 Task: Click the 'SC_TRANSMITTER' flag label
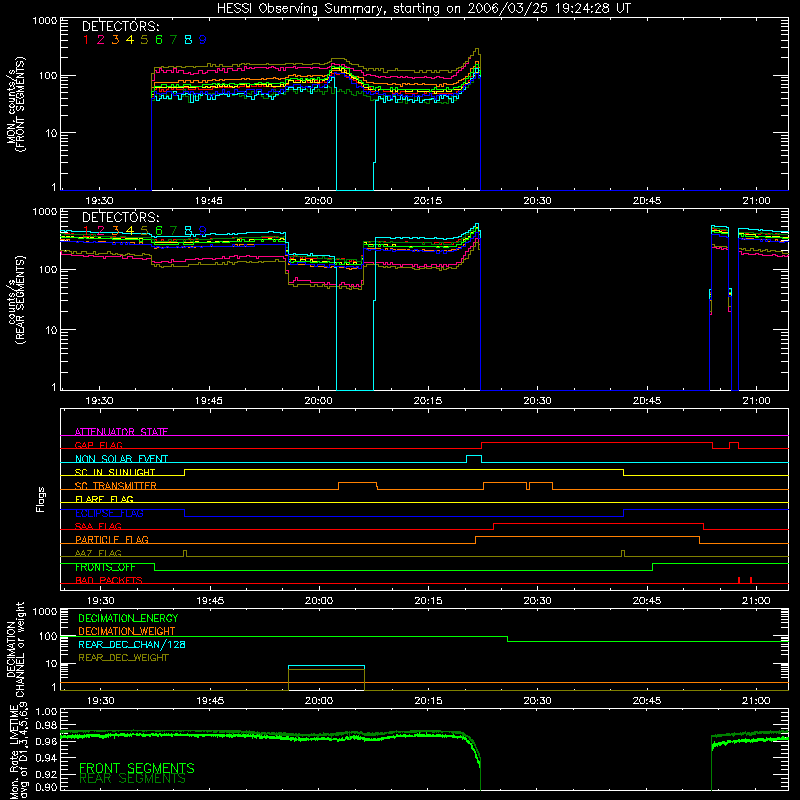coord(116,486)
